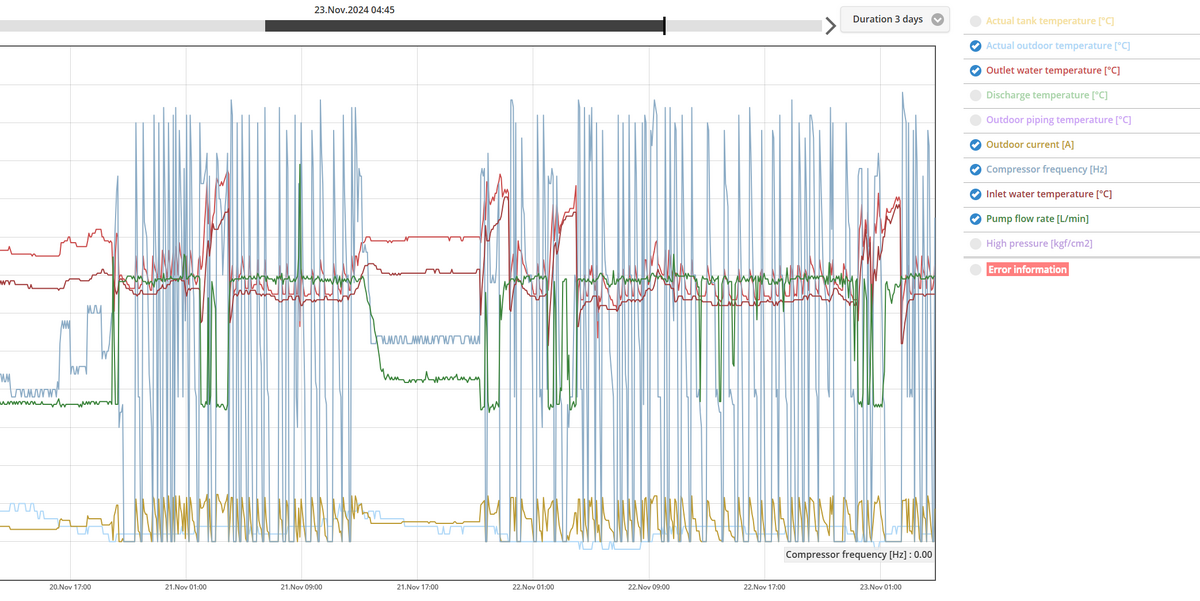Screen dimensions: 1200x601
Task: Open the Duration 3 days dropdown
Action: point(887,20)
